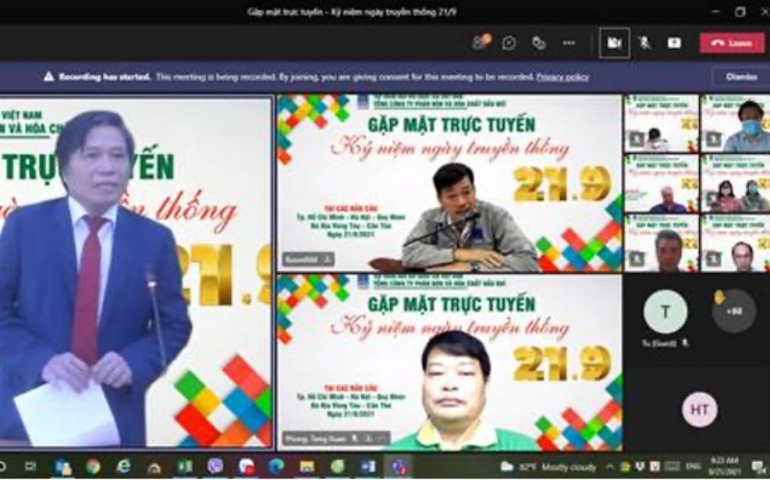Open the meeting chat panel
Image resolution: width=770 pixels, height=480 pixels.
pos(509,43)
